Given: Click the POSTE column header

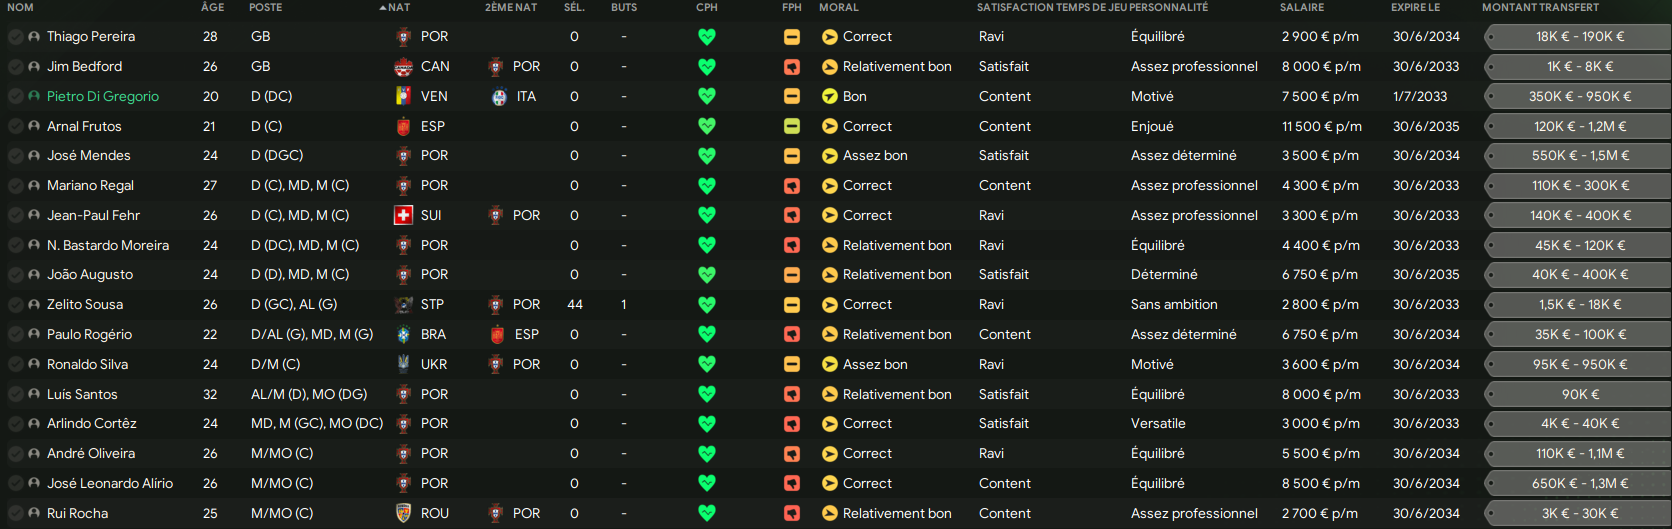Looking at the screenshot, I should click(x=266, y=7).
